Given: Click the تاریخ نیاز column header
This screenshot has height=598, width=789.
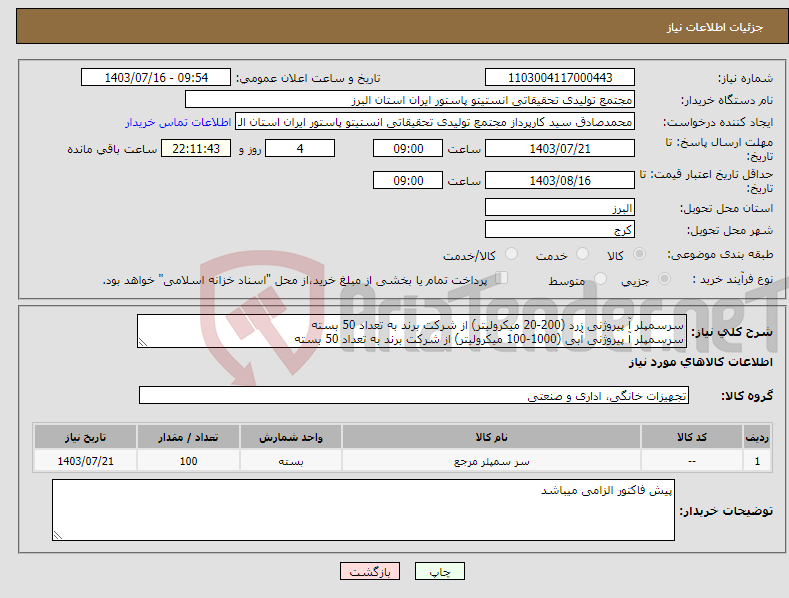Looking at the screenshot, I should tap(85, 437).
